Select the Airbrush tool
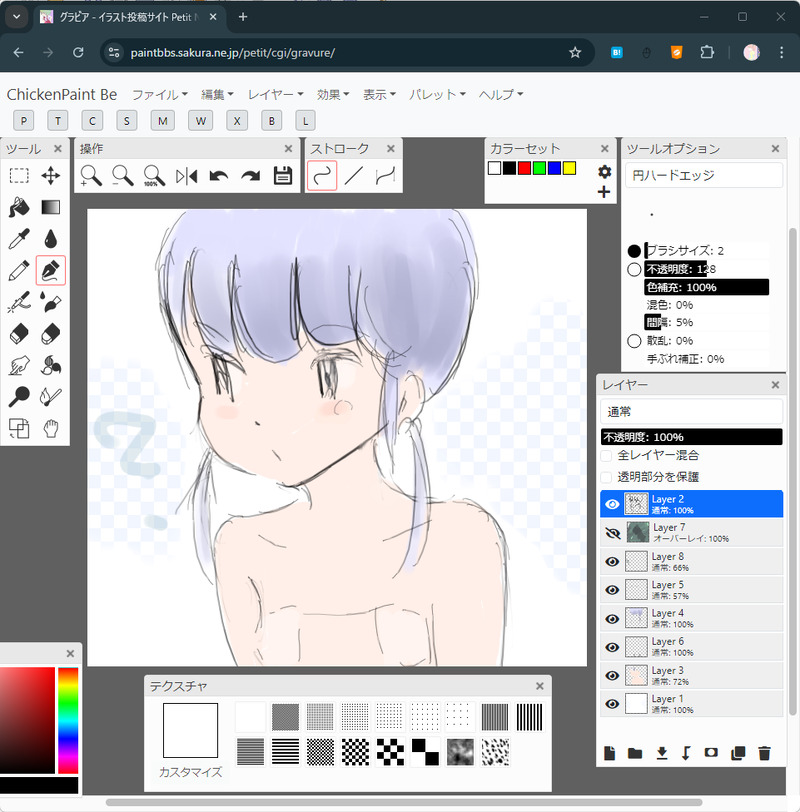This screenshot has height=812, width=800. [19, 302]
